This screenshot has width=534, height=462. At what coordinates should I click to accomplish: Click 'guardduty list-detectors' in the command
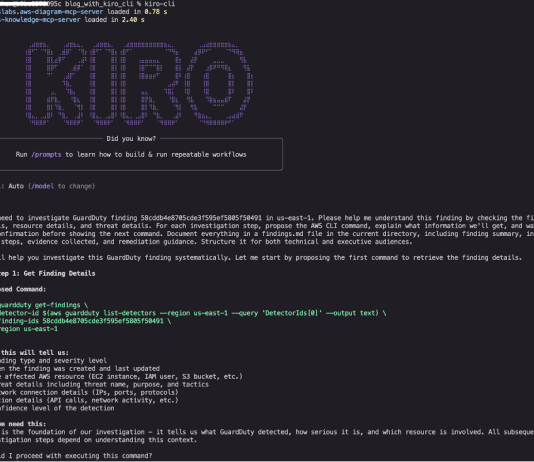pos(110,313)
